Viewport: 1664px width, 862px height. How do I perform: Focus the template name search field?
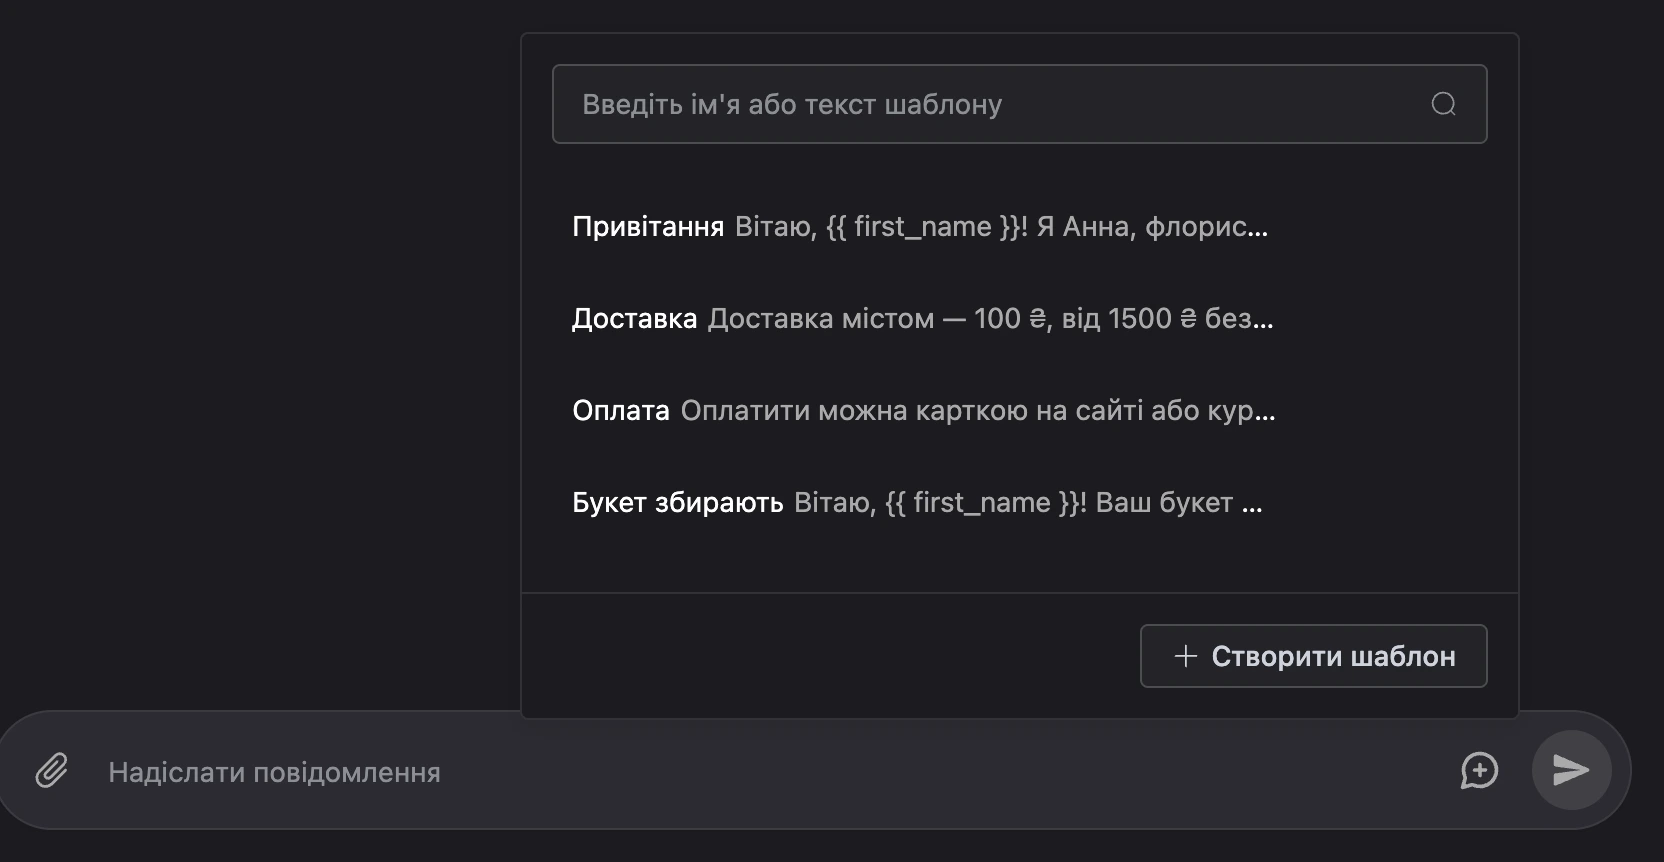pyautogui.click(x=1019, y=104)
